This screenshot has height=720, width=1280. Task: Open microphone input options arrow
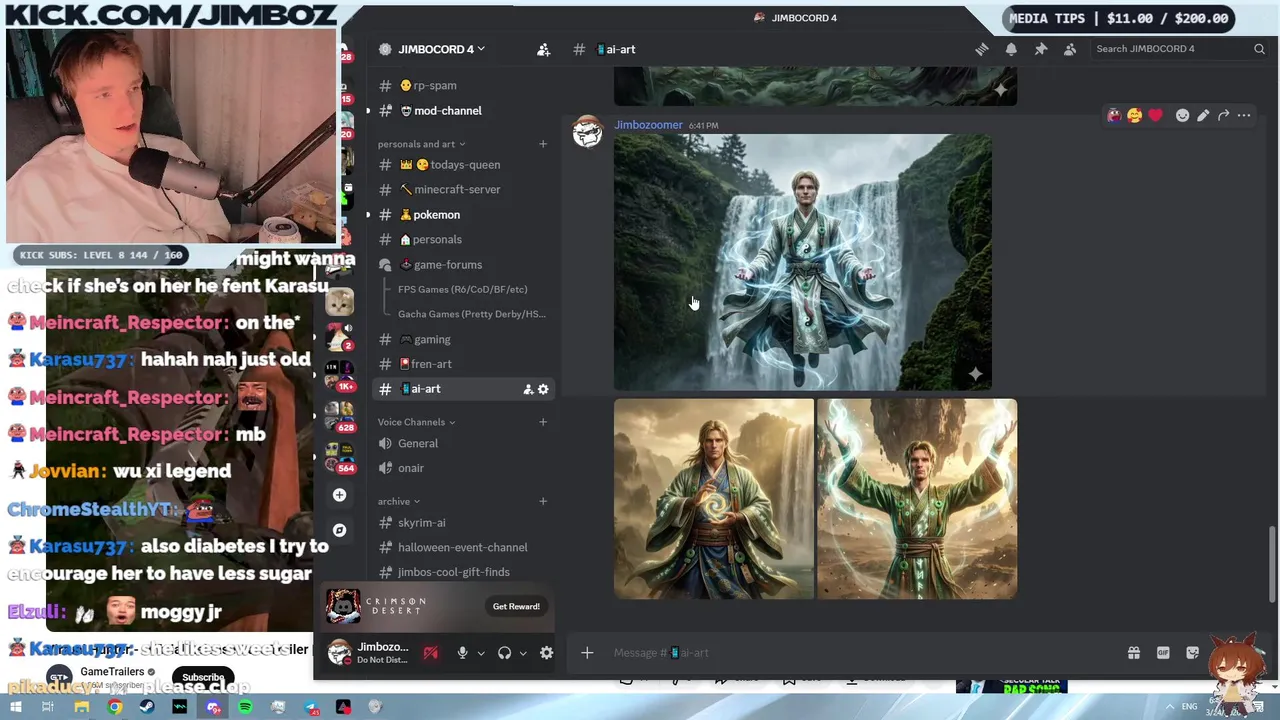480,653
